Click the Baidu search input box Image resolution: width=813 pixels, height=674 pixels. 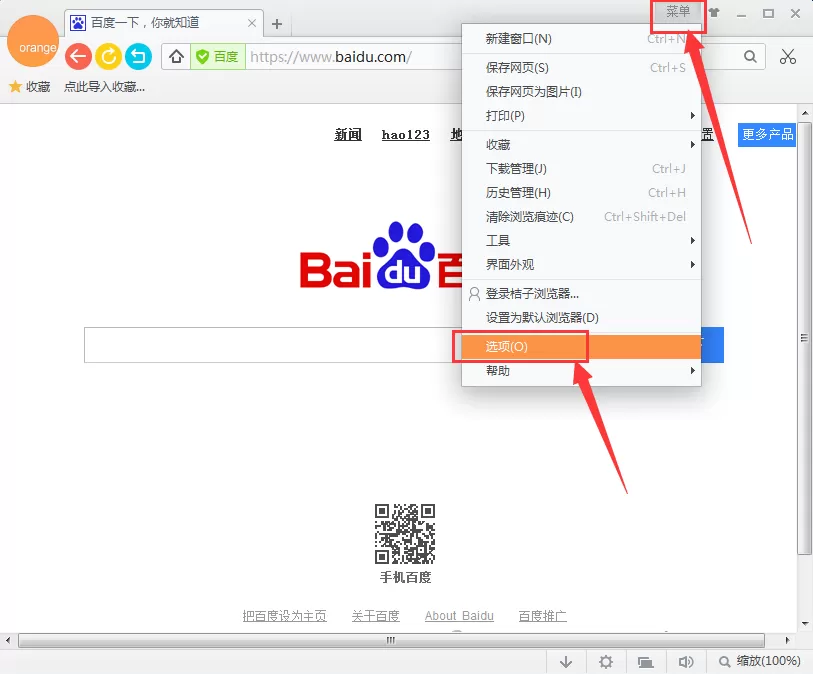coord(273,345)
